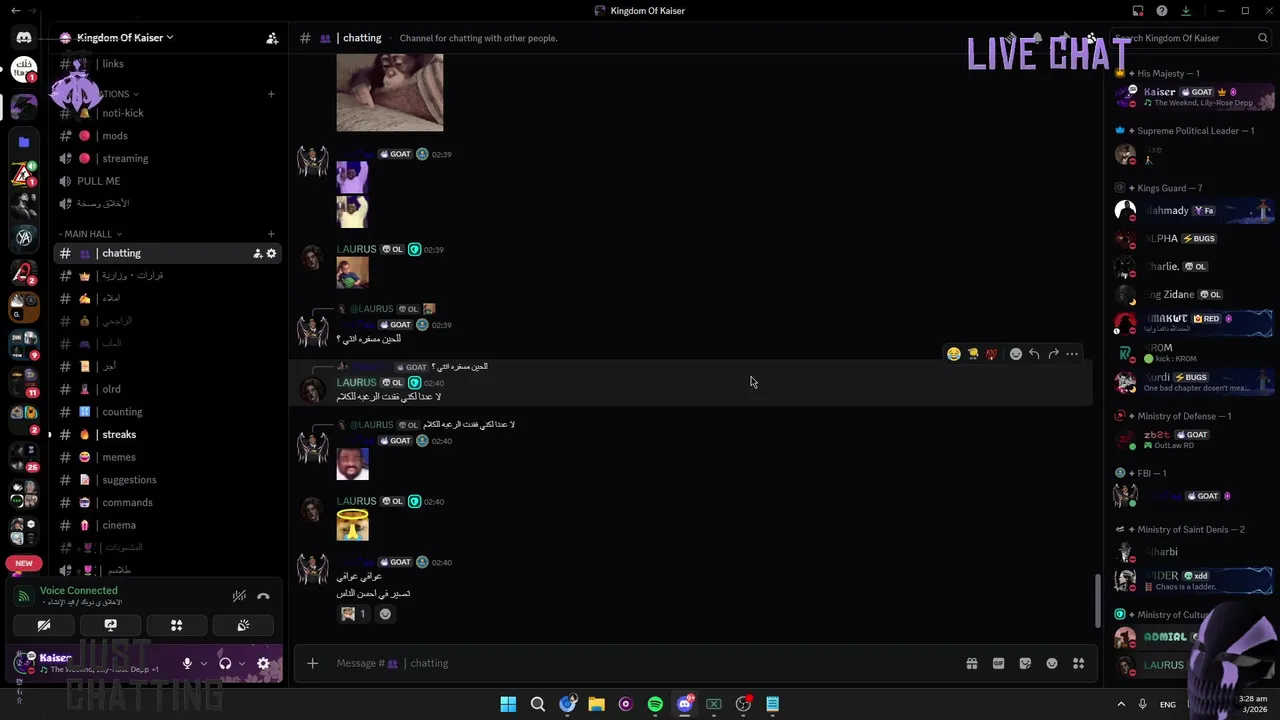Screen dimensions: 1280x720
Task: Click add reaction button under last message
Action: 385,614
